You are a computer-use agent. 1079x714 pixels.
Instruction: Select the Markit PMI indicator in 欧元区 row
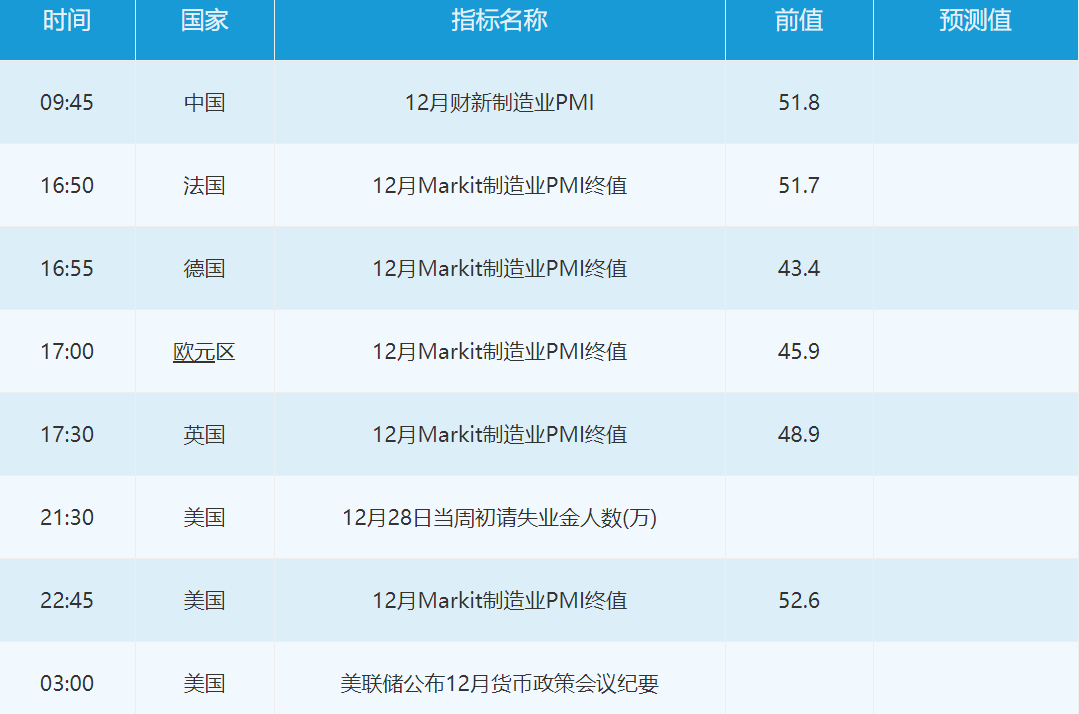click(500, 351)
